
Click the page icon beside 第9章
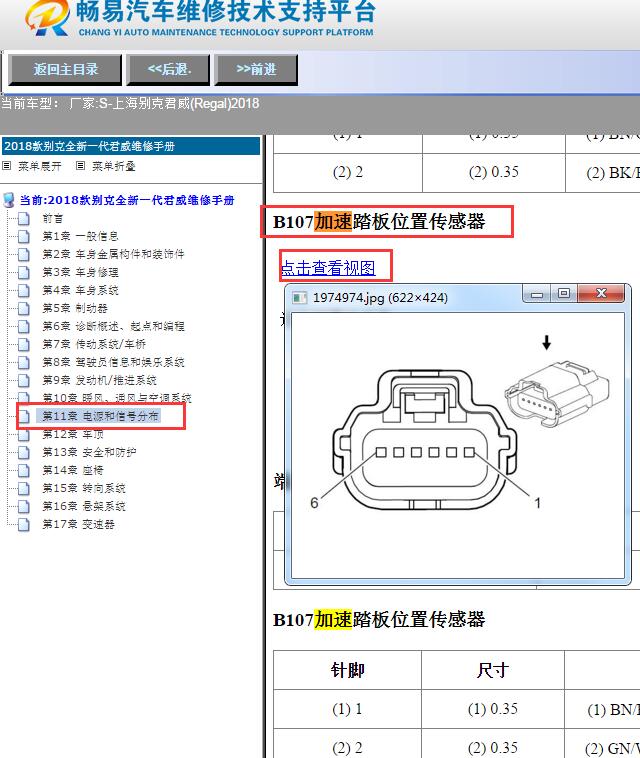click(x=24, y=380)
